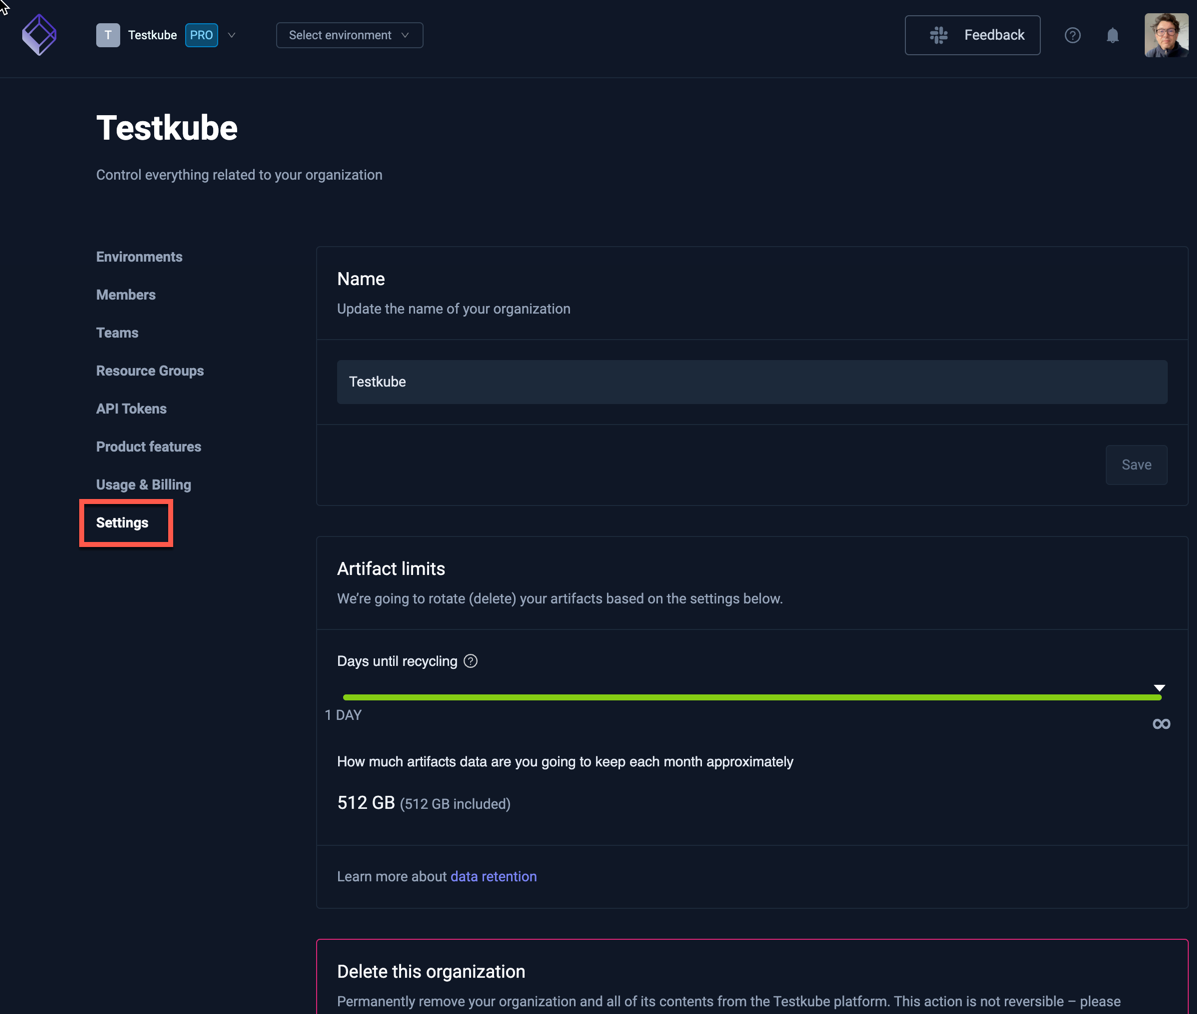Click the Testkube page title
Screen dimensions: 1197x1014
coord(167,128)
